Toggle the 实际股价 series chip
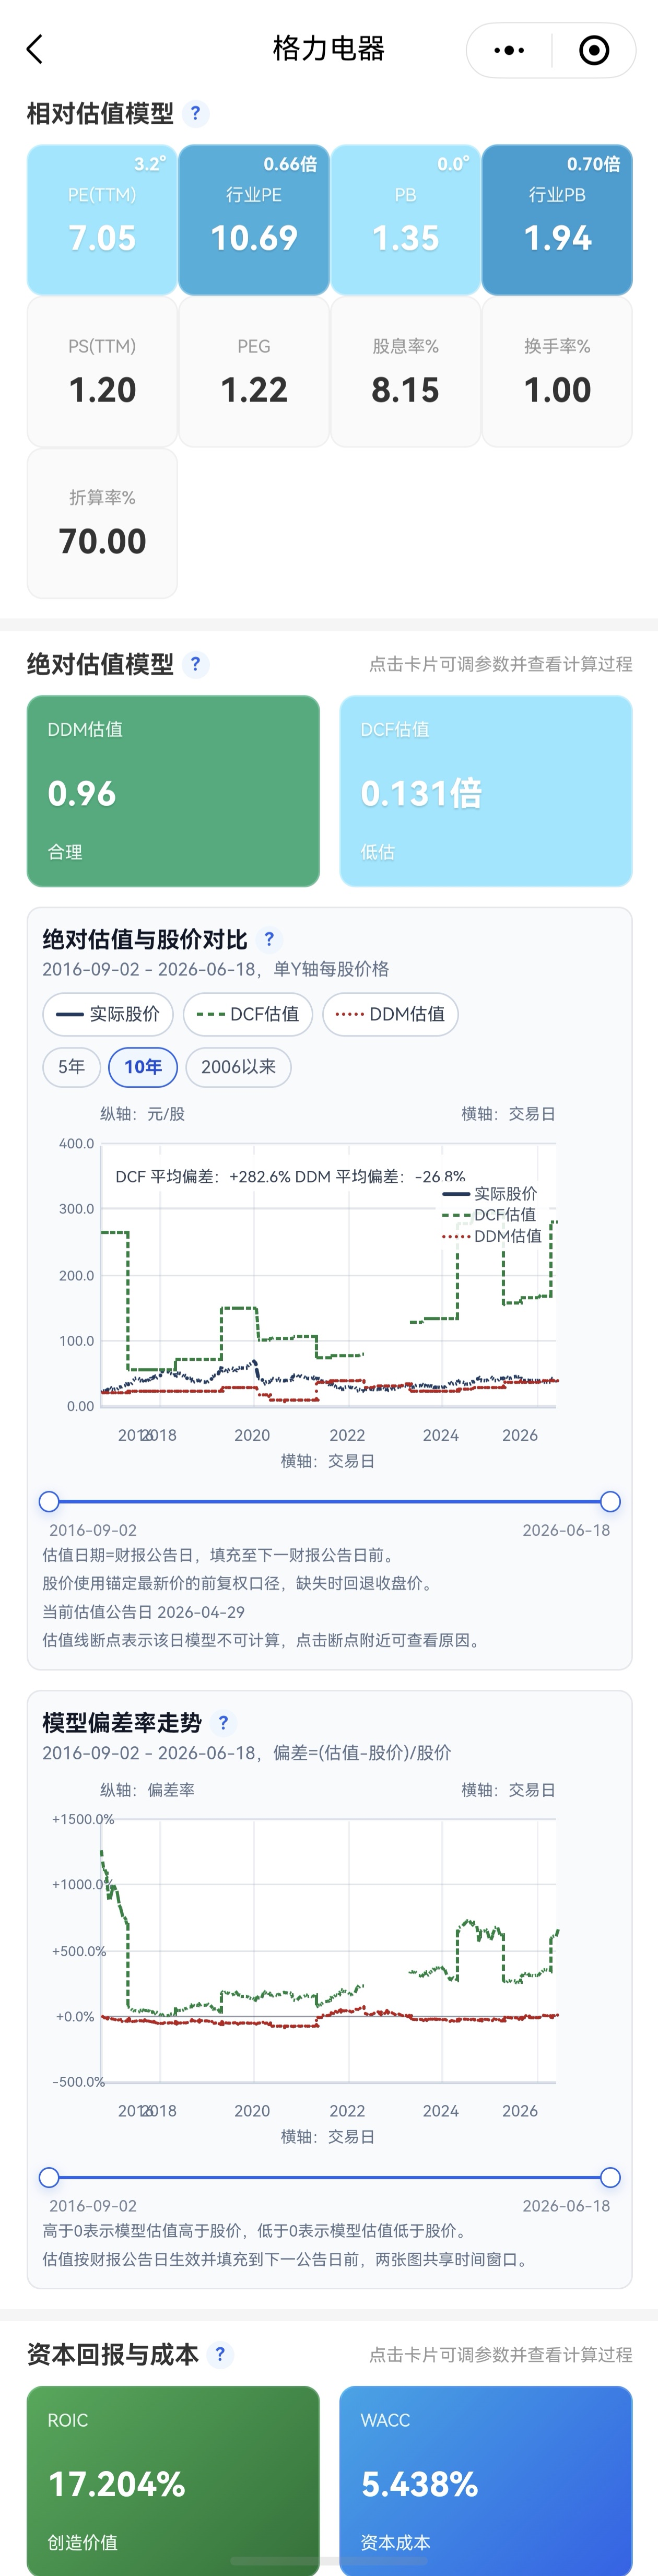This screenshot has width=658, height=2576. click(x=108, y=1014)
